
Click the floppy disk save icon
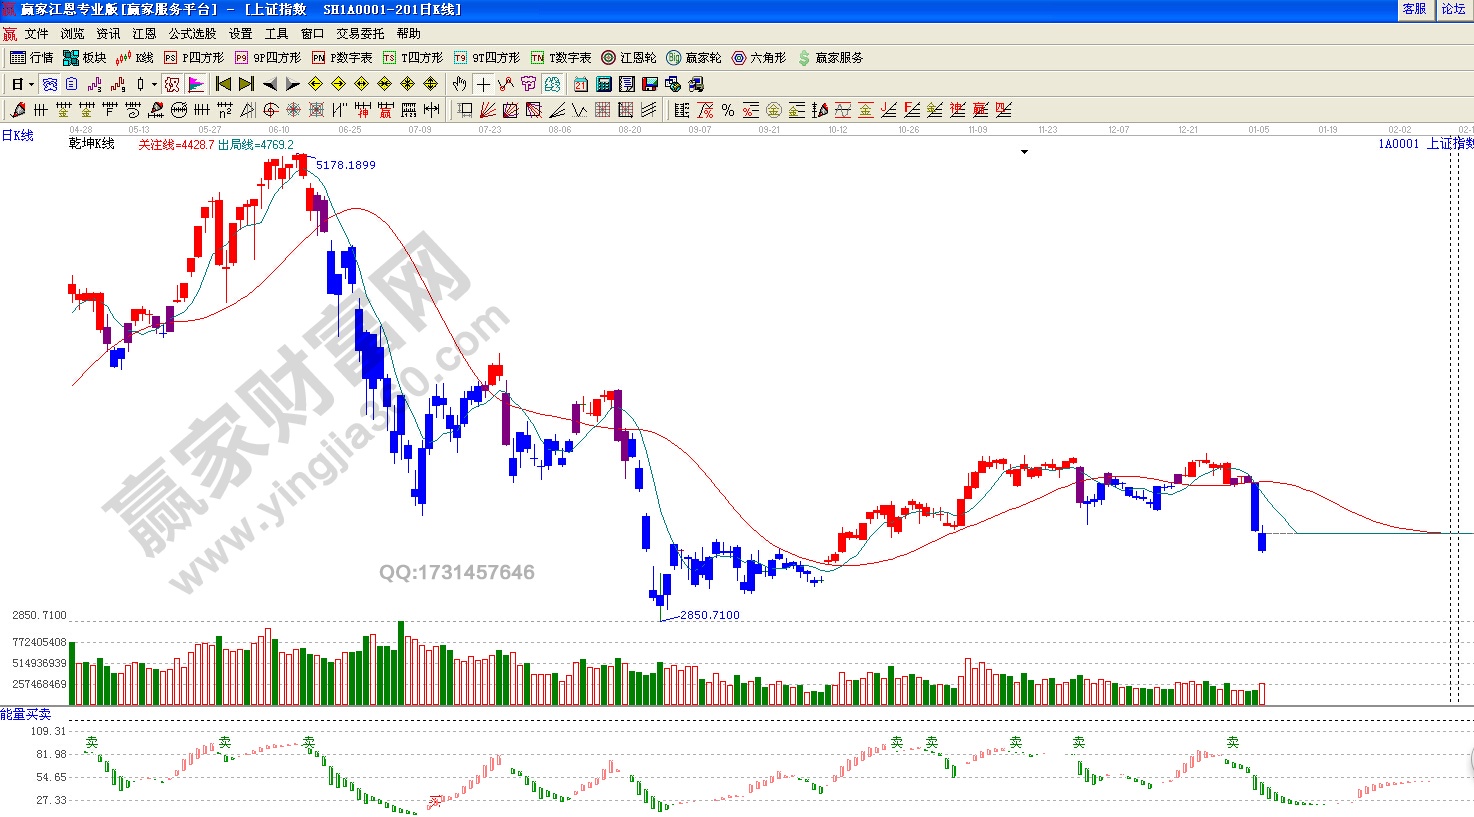pyautogui.click(x=650, y=84)
